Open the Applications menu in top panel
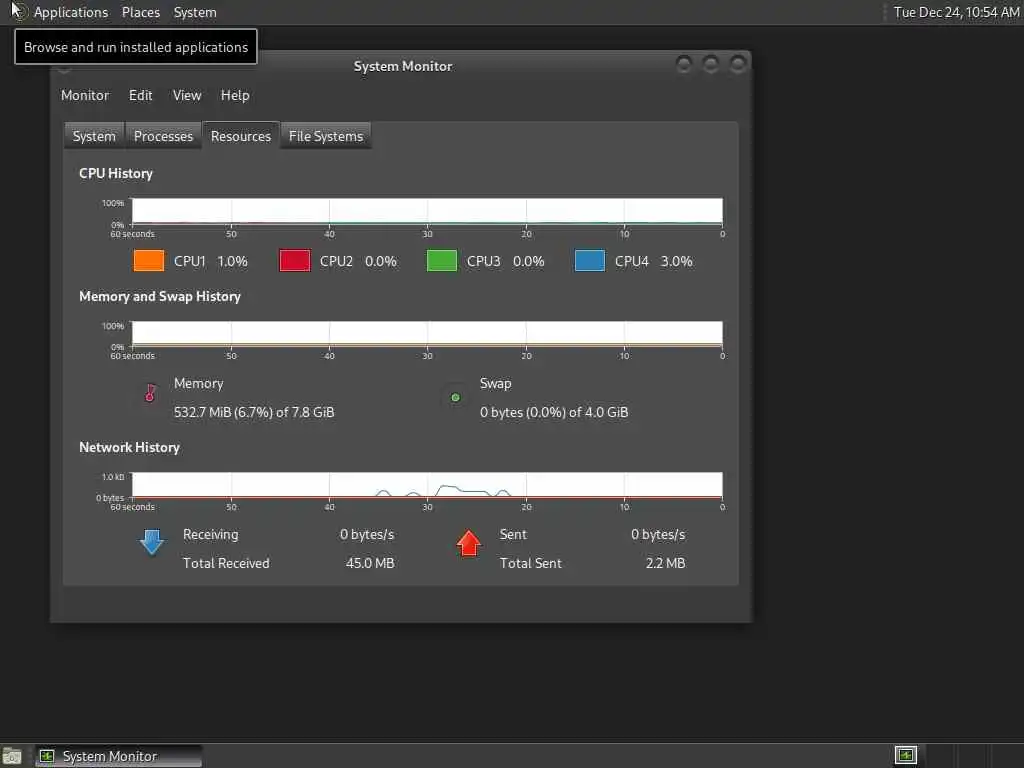The image size is (1024, 768). 71,12
